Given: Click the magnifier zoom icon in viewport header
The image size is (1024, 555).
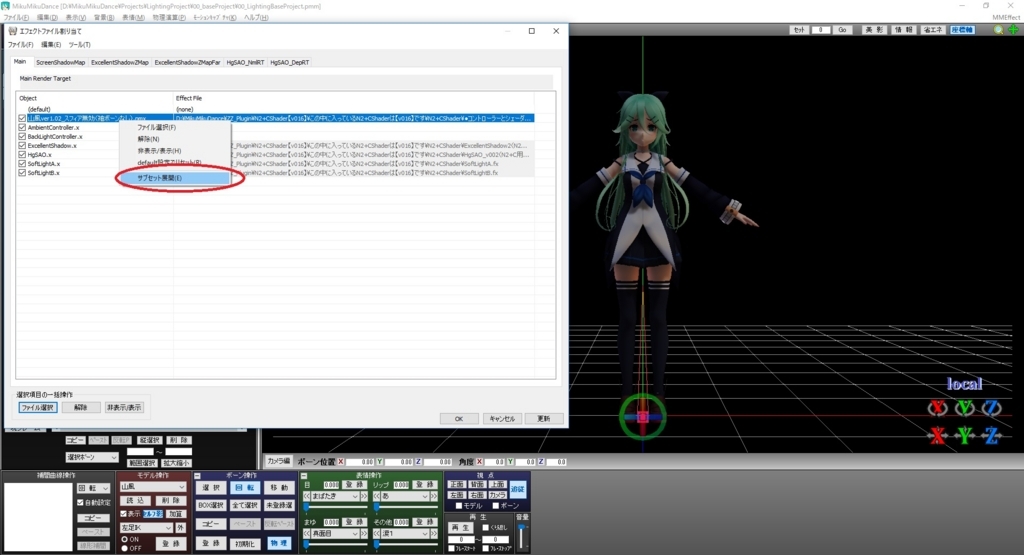Looking at the screenshot, I should coord(998,30).
